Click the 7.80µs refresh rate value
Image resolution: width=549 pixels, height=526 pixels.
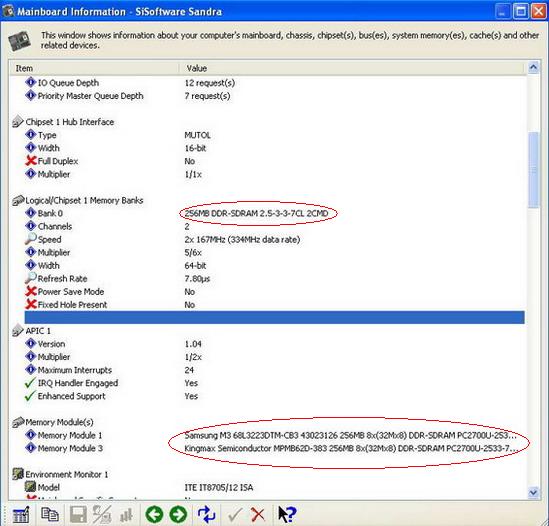[197, 279]
